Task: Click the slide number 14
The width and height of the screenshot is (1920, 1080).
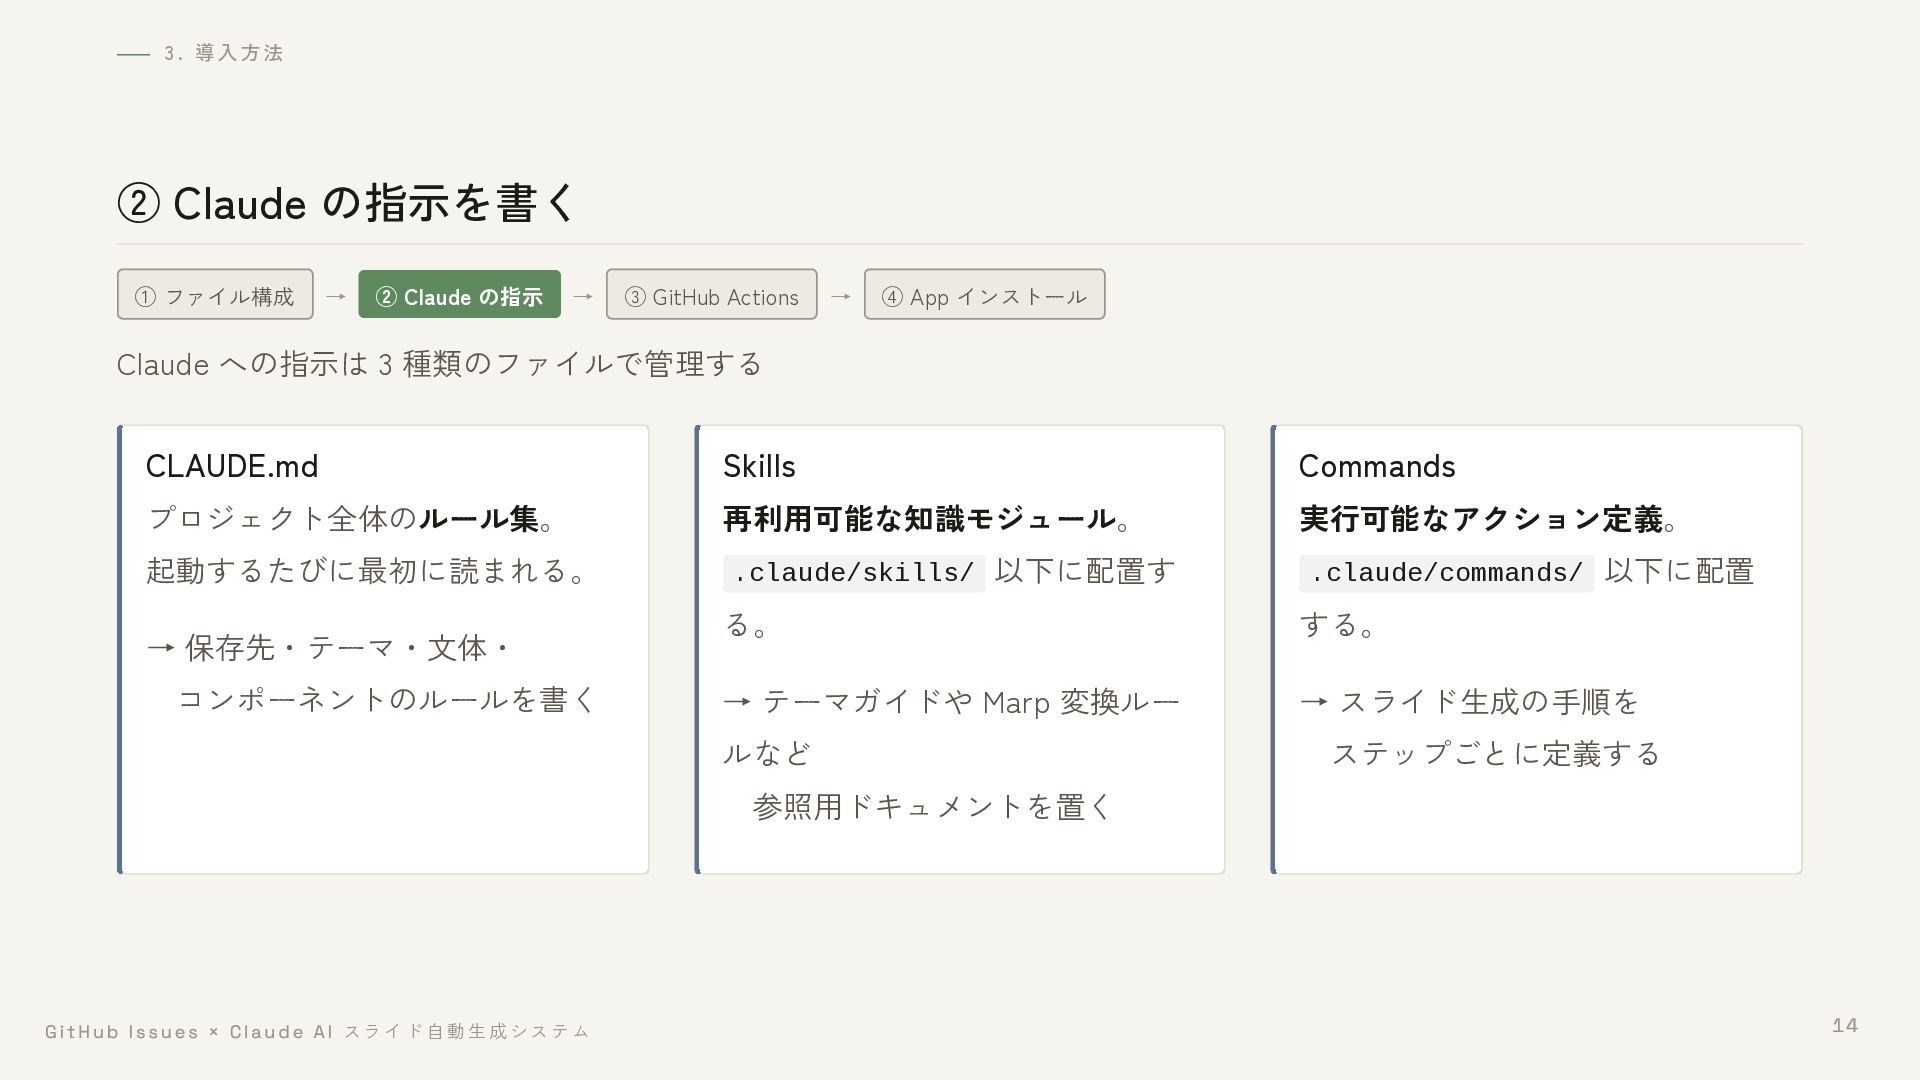Action: click(1845, 1025)
